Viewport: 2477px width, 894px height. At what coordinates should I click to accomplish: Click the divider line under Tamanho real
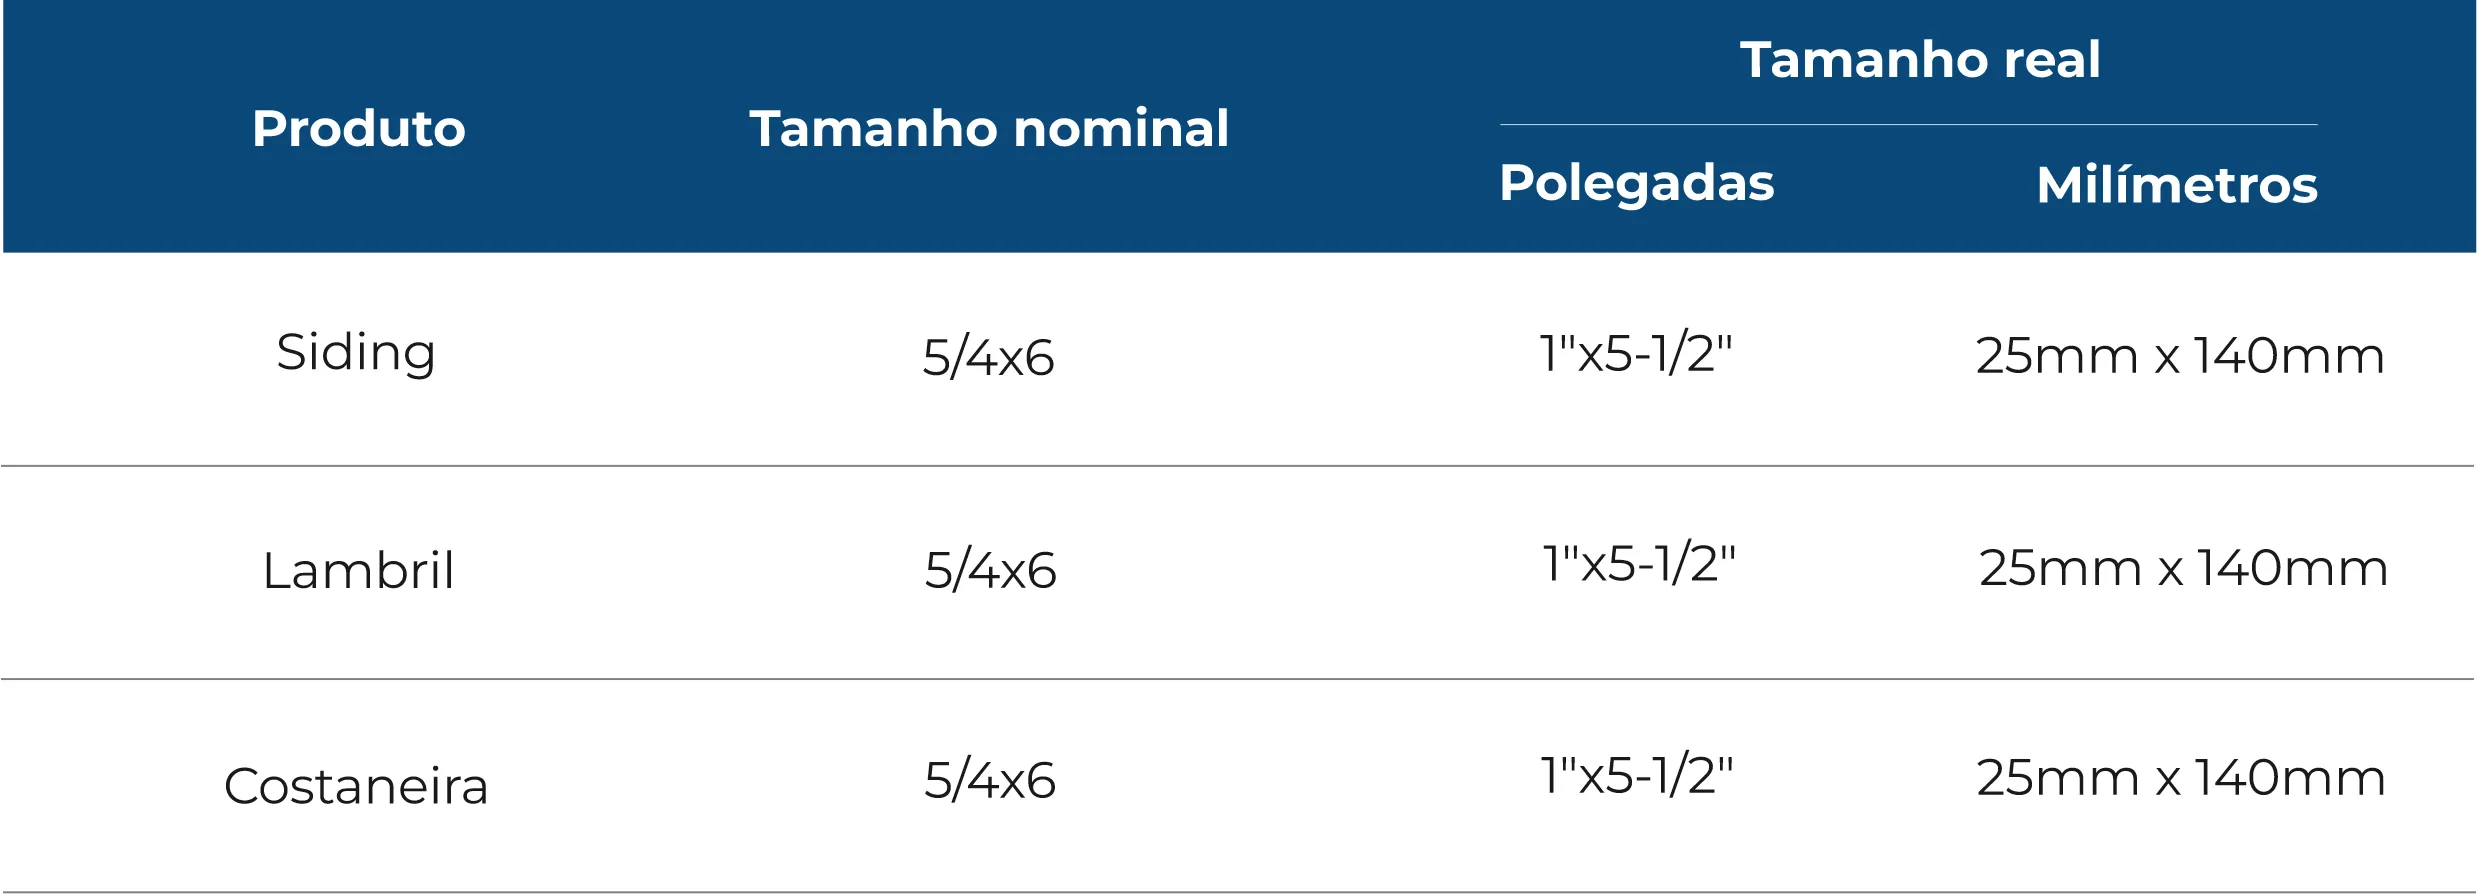click(1908, 125)
